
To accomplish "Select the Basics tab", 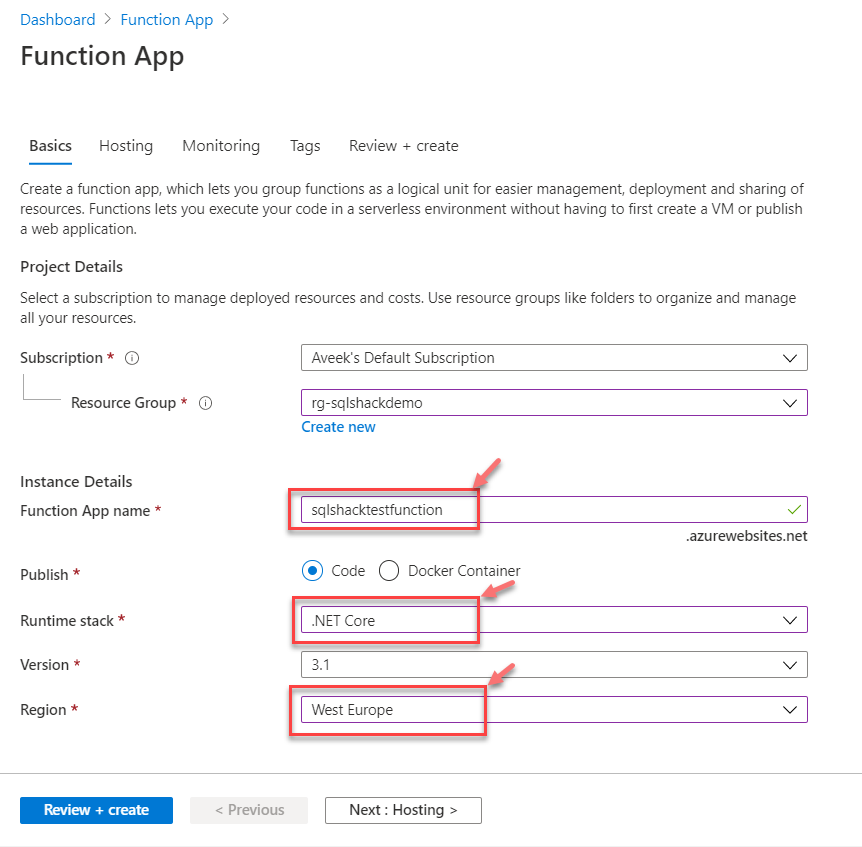I will coord(50,146).
